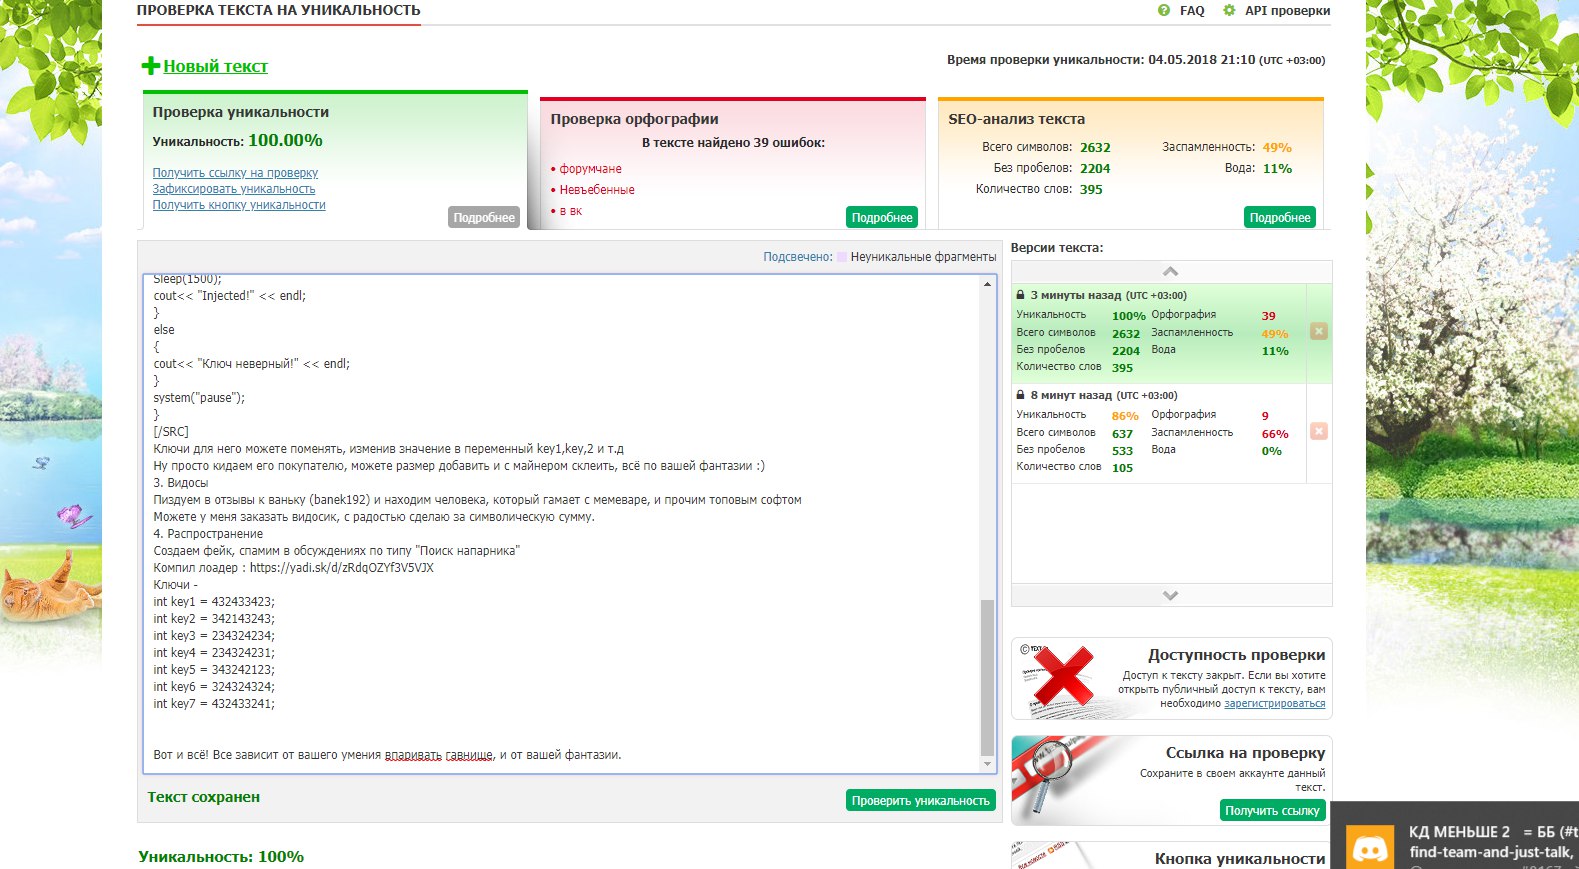Delete the 3 минуты назад text version
1579x869 pixels.
coord(1319,331)
